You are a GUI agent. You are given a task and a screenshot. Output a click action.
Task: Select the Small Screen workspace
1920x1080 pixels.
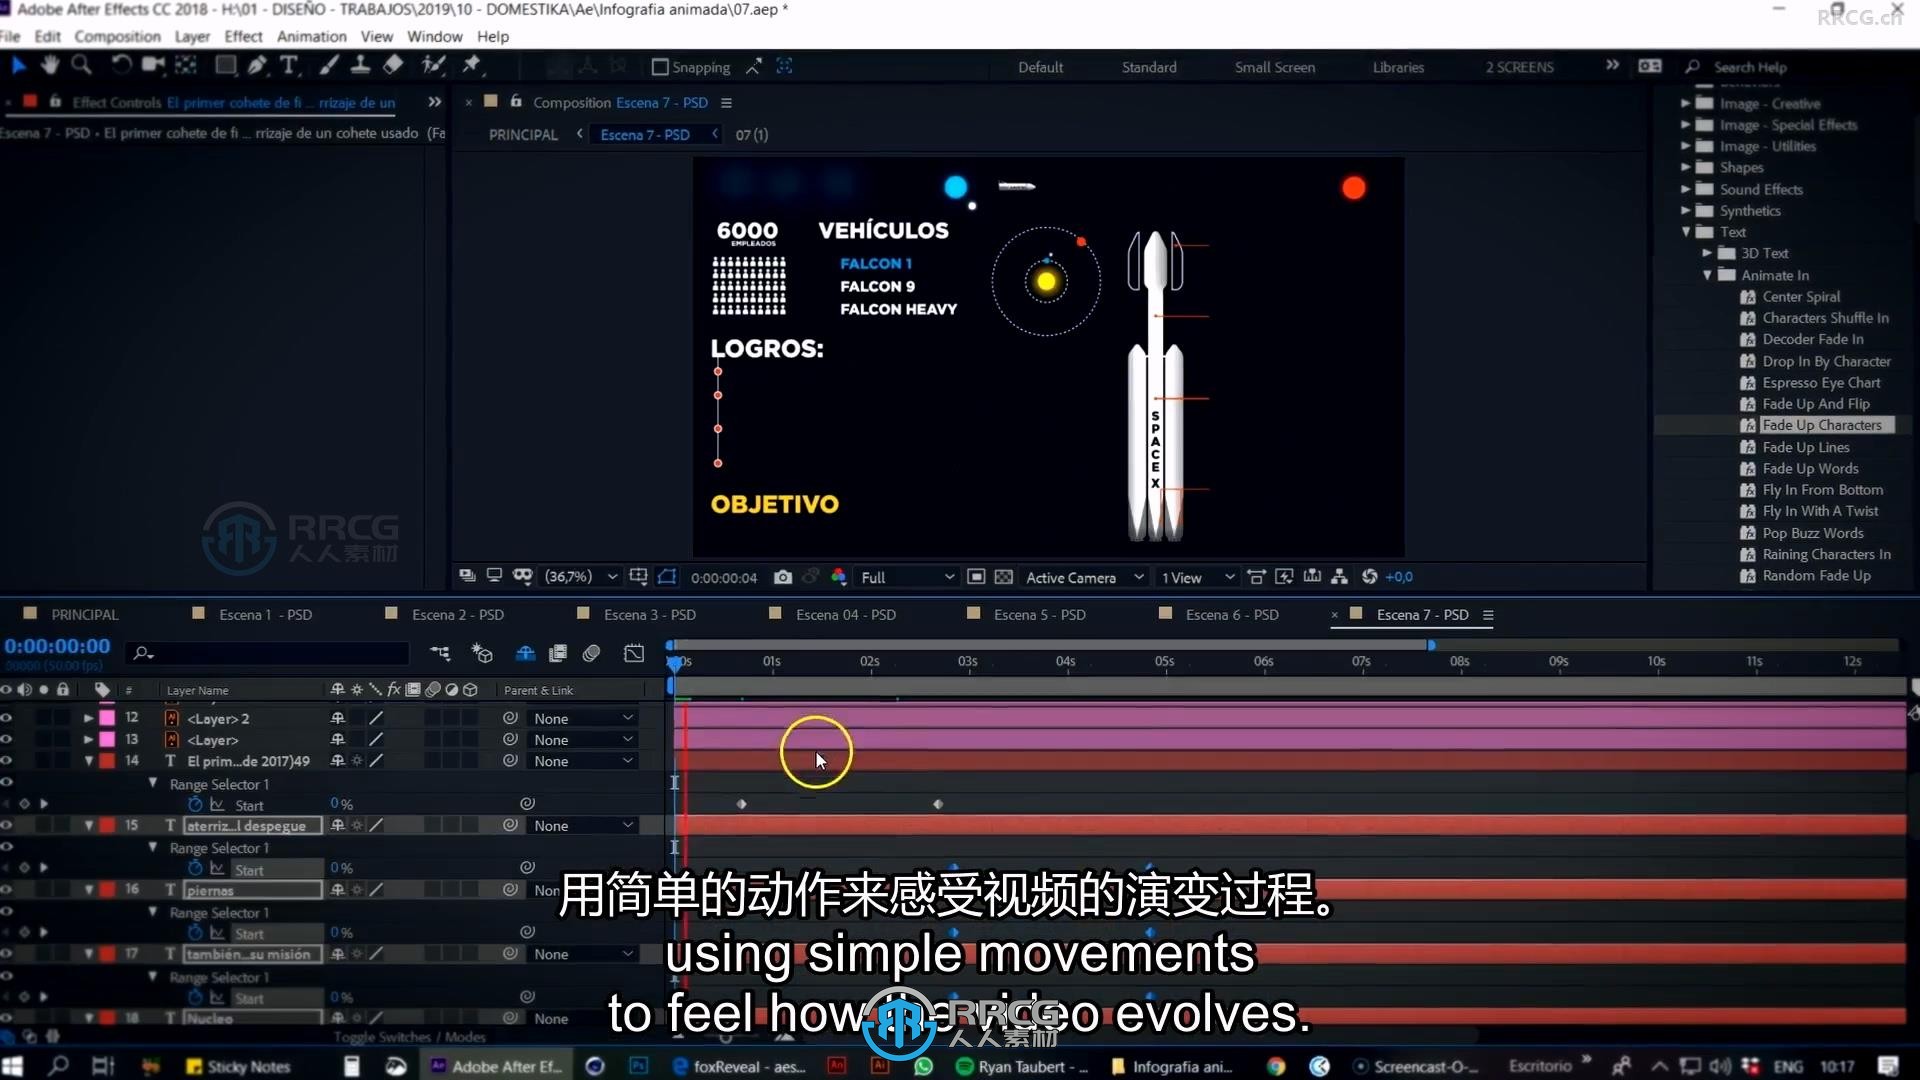(x=1275, y=67)
